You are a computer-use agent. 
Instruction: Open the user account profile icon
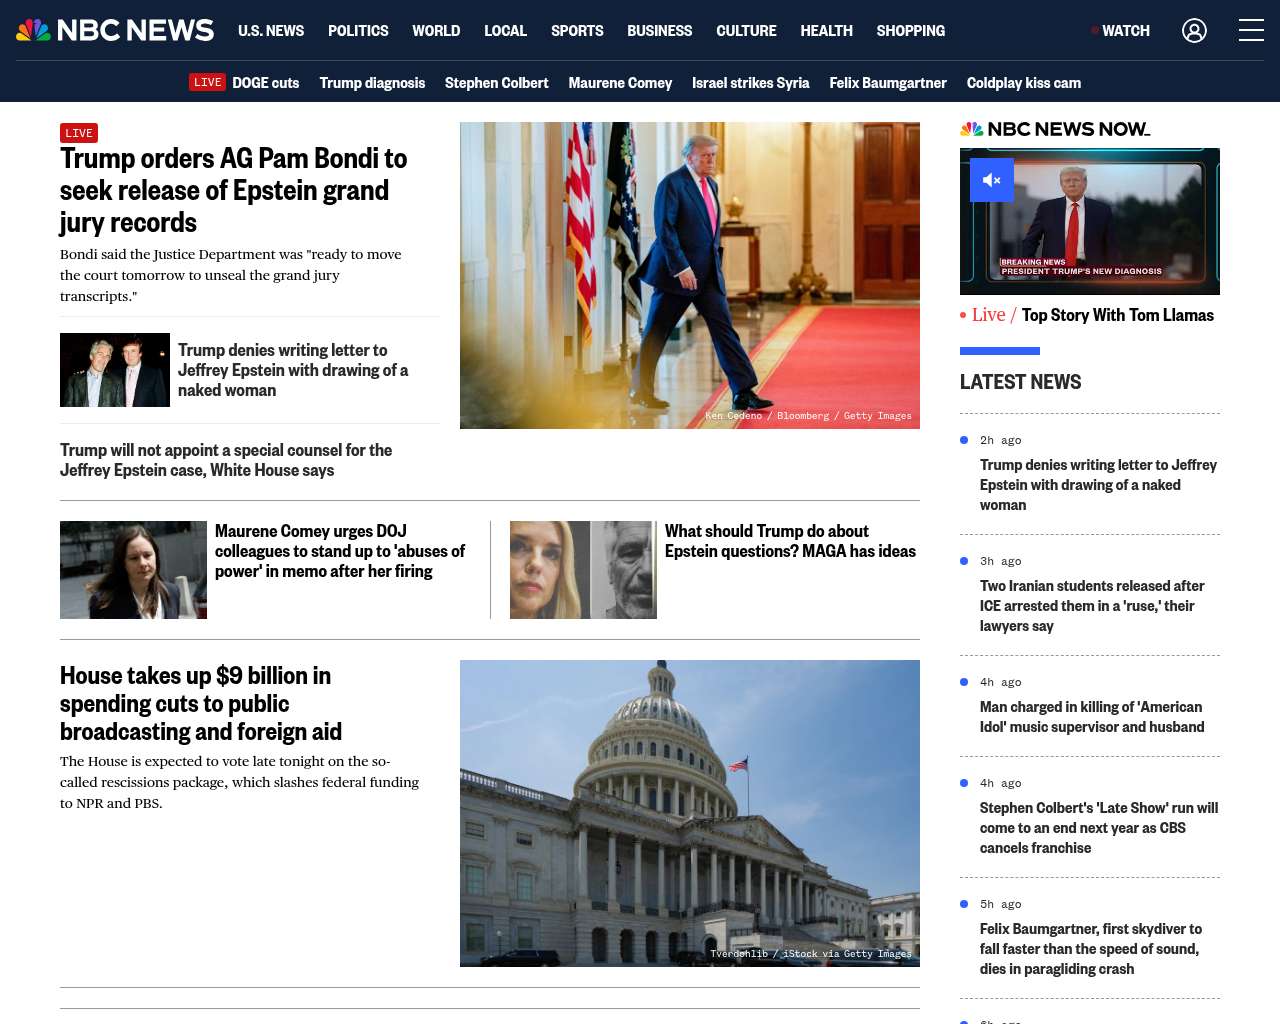pyautogui.click(x=1194, y=31)
